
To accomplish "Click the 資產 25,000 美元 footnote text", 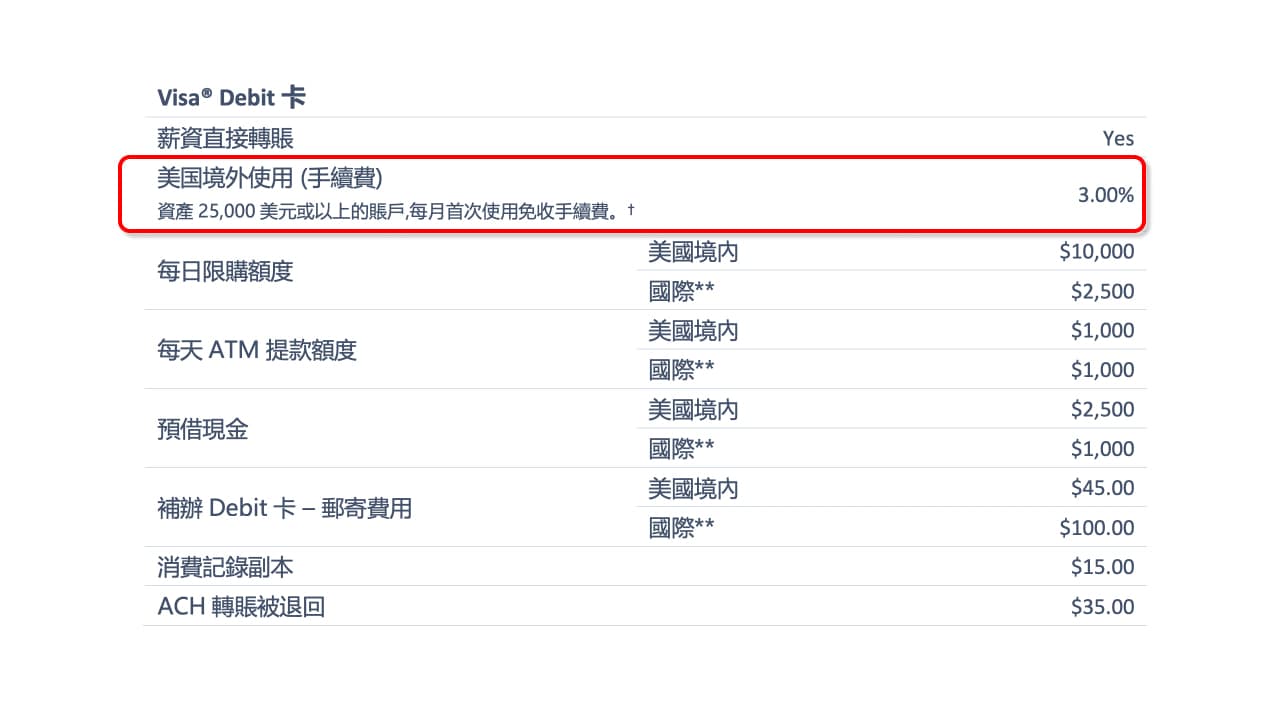I will click(x=396, y=211).
